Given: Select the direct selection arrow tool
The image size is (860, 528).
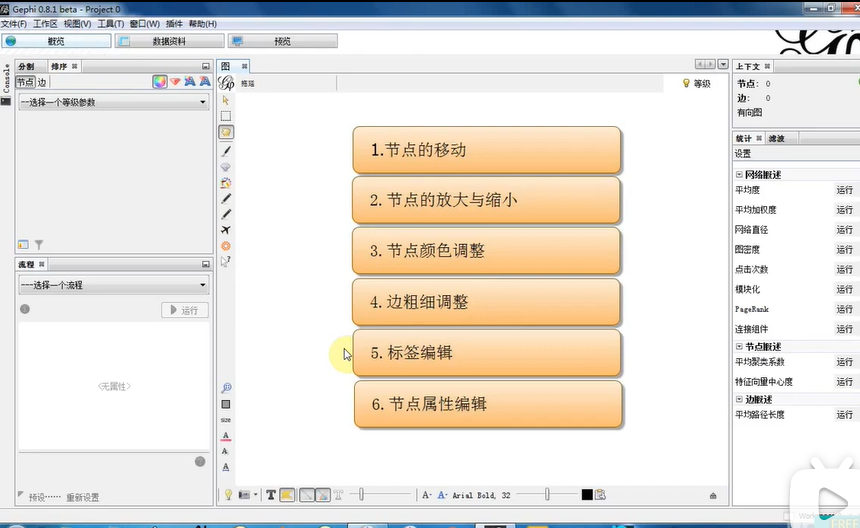Looking at the screenshot, I should (225, 100).
